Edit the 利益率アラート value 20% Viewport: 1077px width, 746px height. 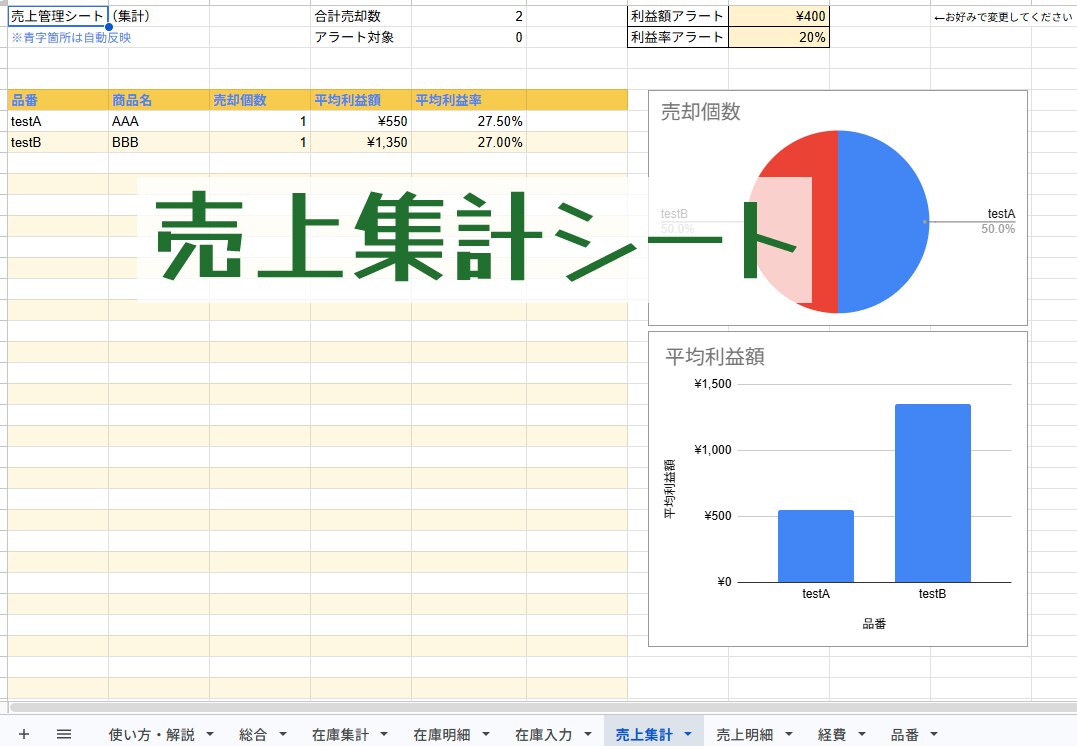[779, 37]
